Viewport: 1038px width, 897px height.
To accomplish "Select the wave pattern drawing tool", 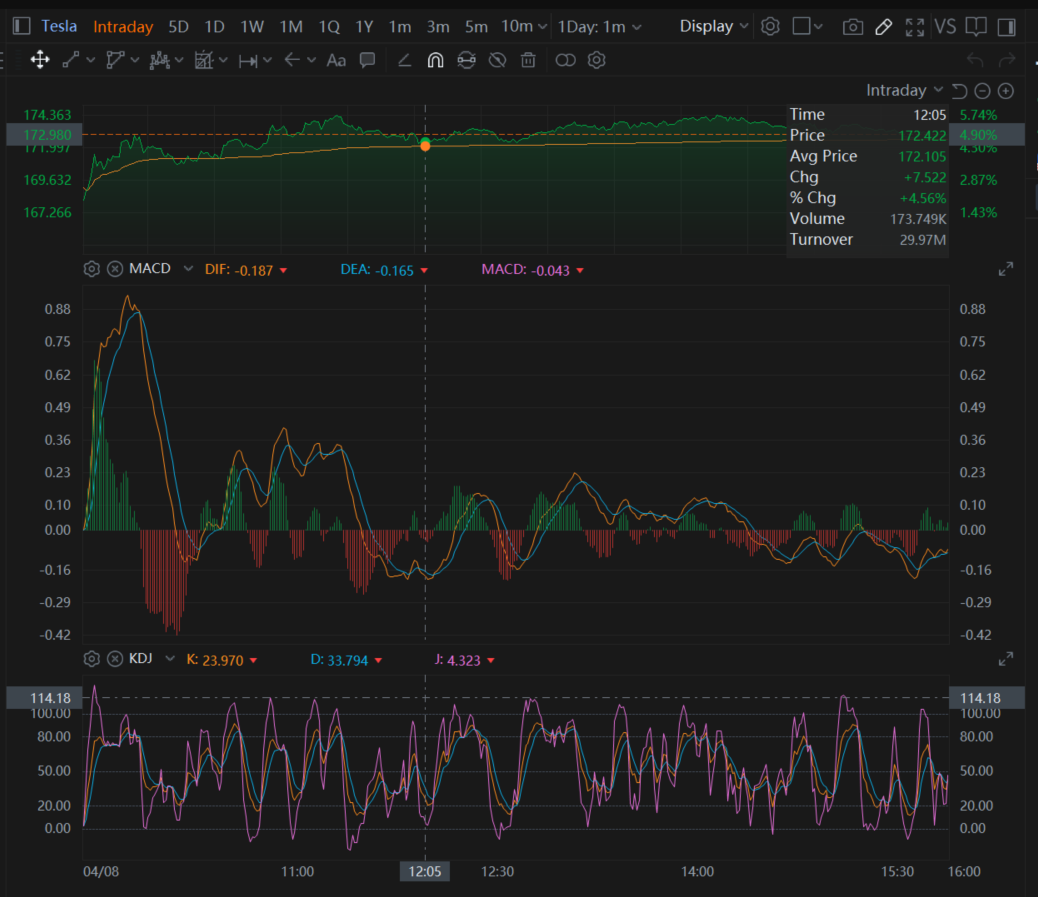I will 160,60.
